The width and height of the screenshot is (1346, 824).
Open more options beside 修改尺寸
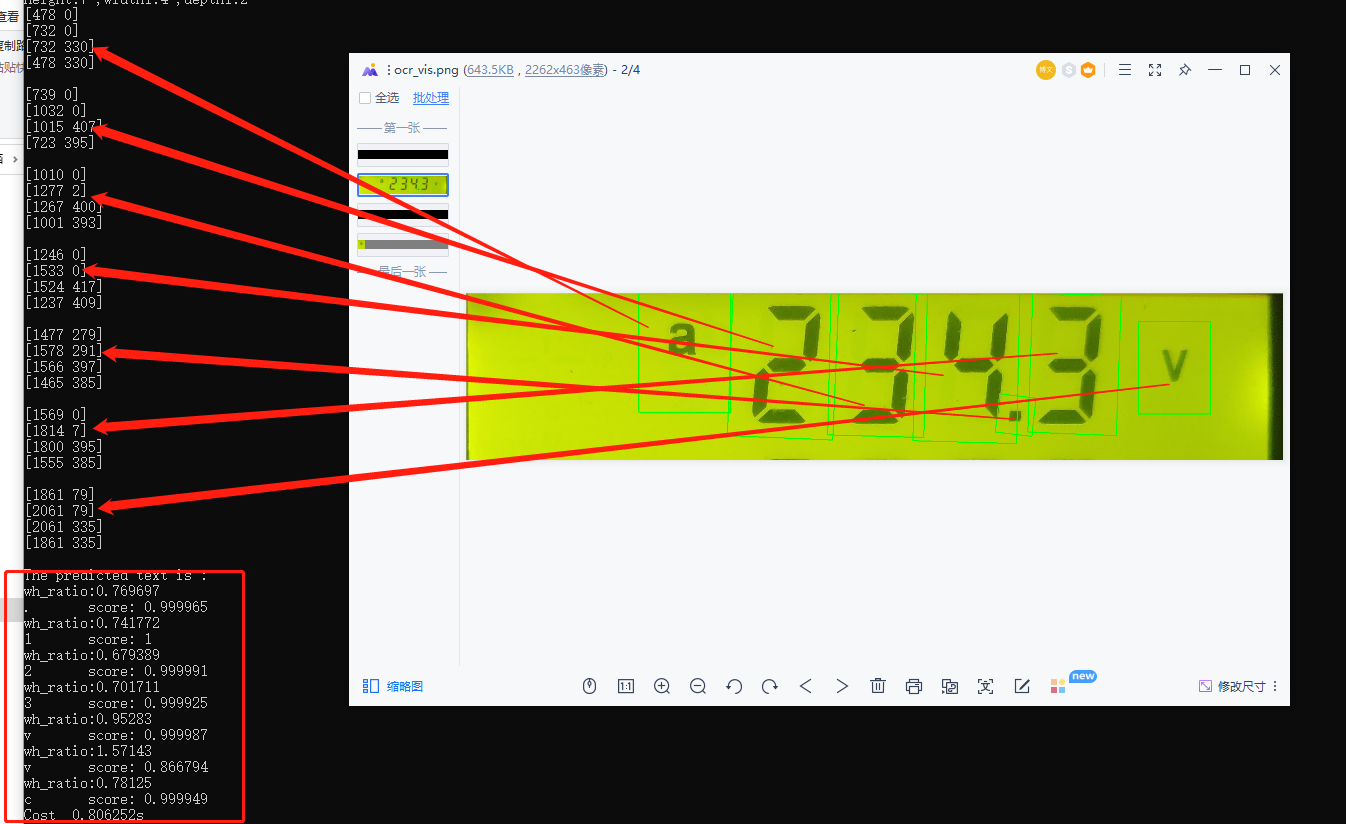coord(1277,686)
